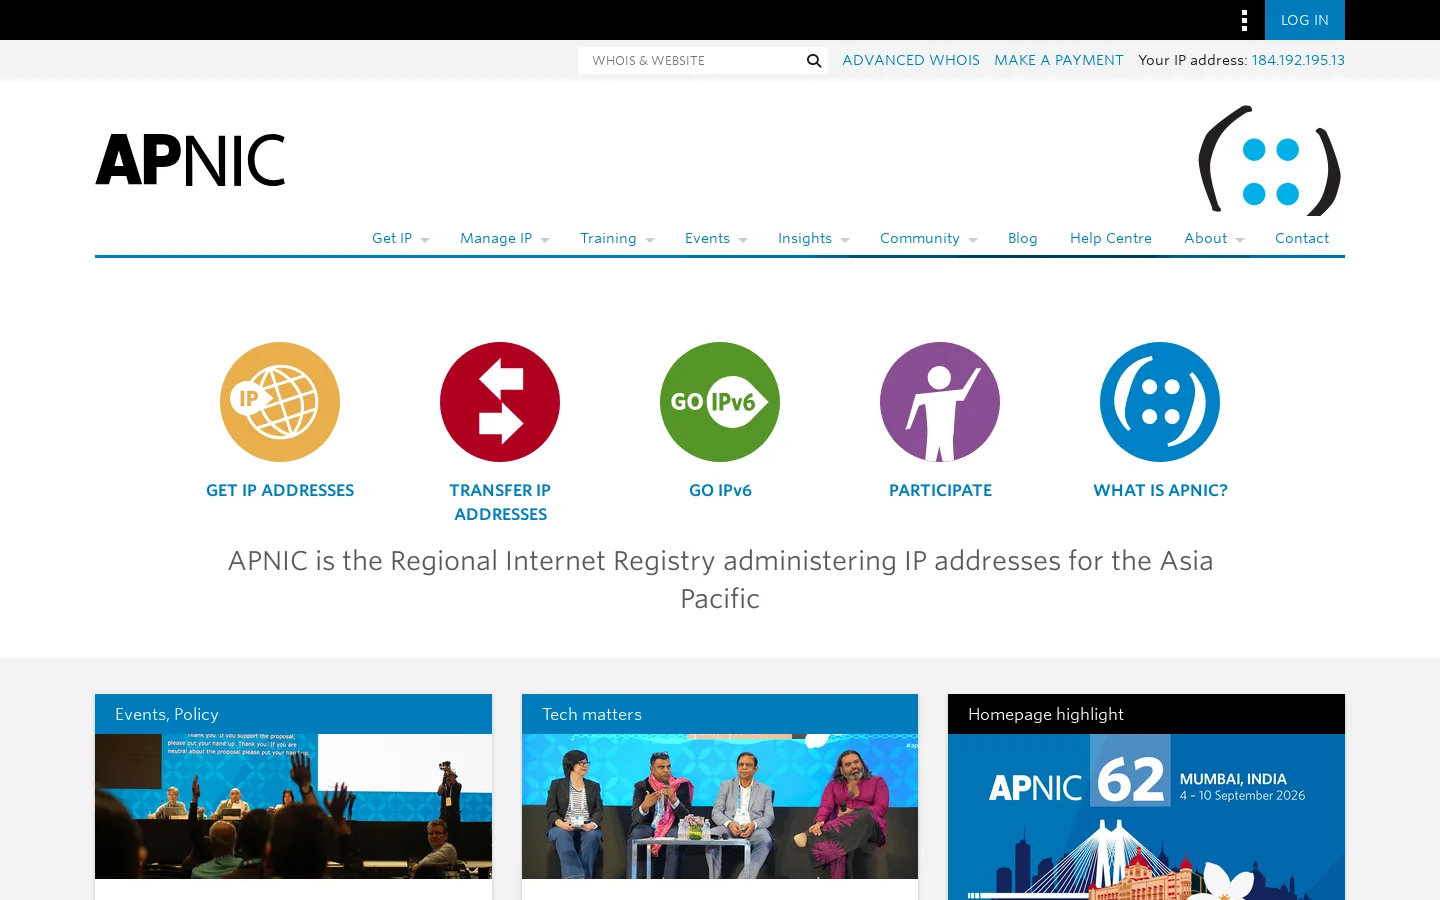Click the GO IPv6 text link
This screenshot has height=900, width=1440.
720,490
